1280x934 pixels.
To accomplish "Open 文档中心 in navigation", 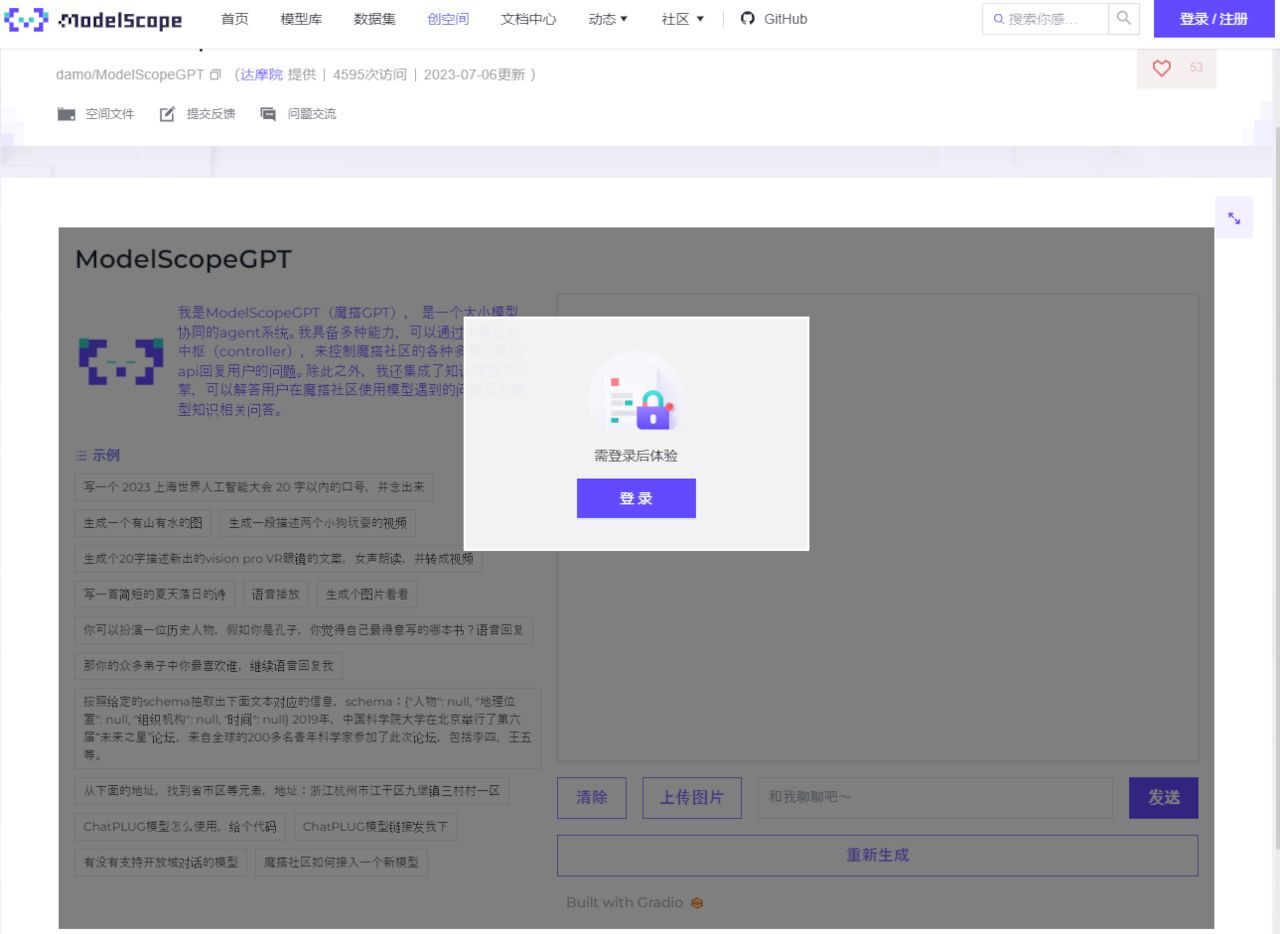I will [x=529, y=19].
